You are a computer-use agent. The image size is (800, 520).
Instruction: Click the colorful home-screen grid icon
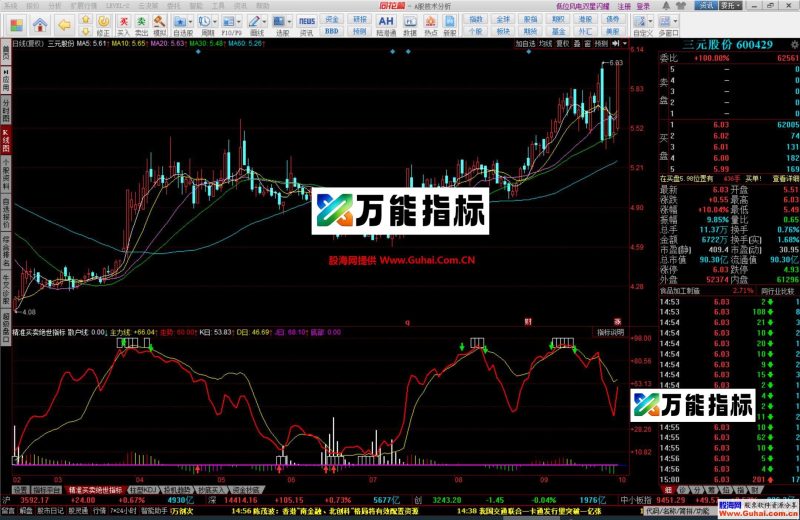pos(17,25)
